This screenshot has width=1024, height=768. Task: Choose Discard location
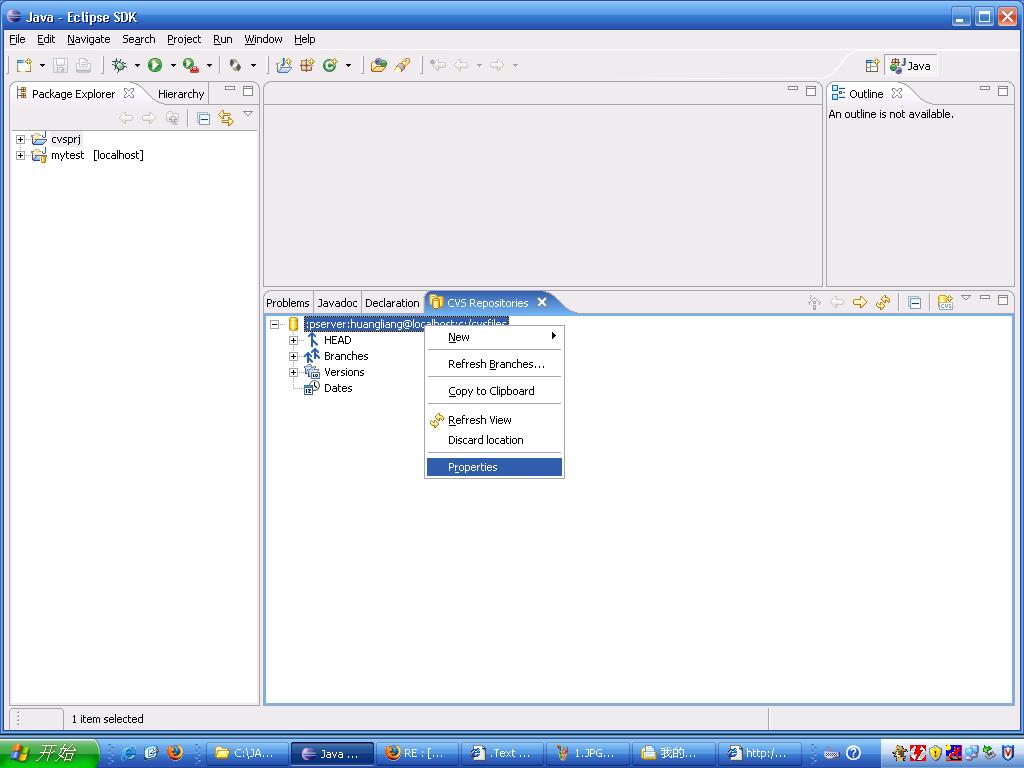tap(494, 440)
